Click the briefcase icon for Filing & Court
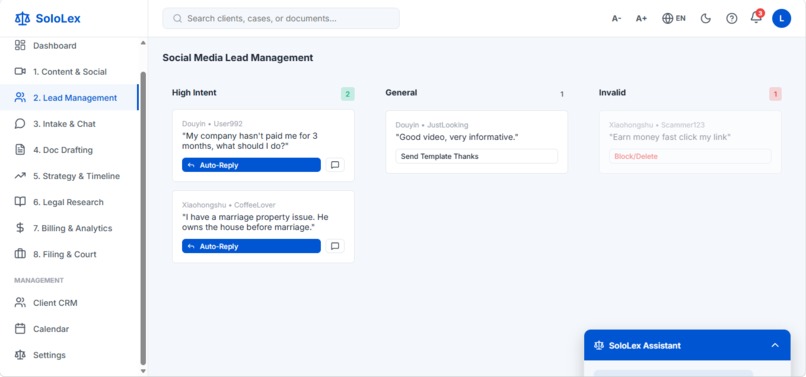806x377 pixels. (x=20, y=254)
